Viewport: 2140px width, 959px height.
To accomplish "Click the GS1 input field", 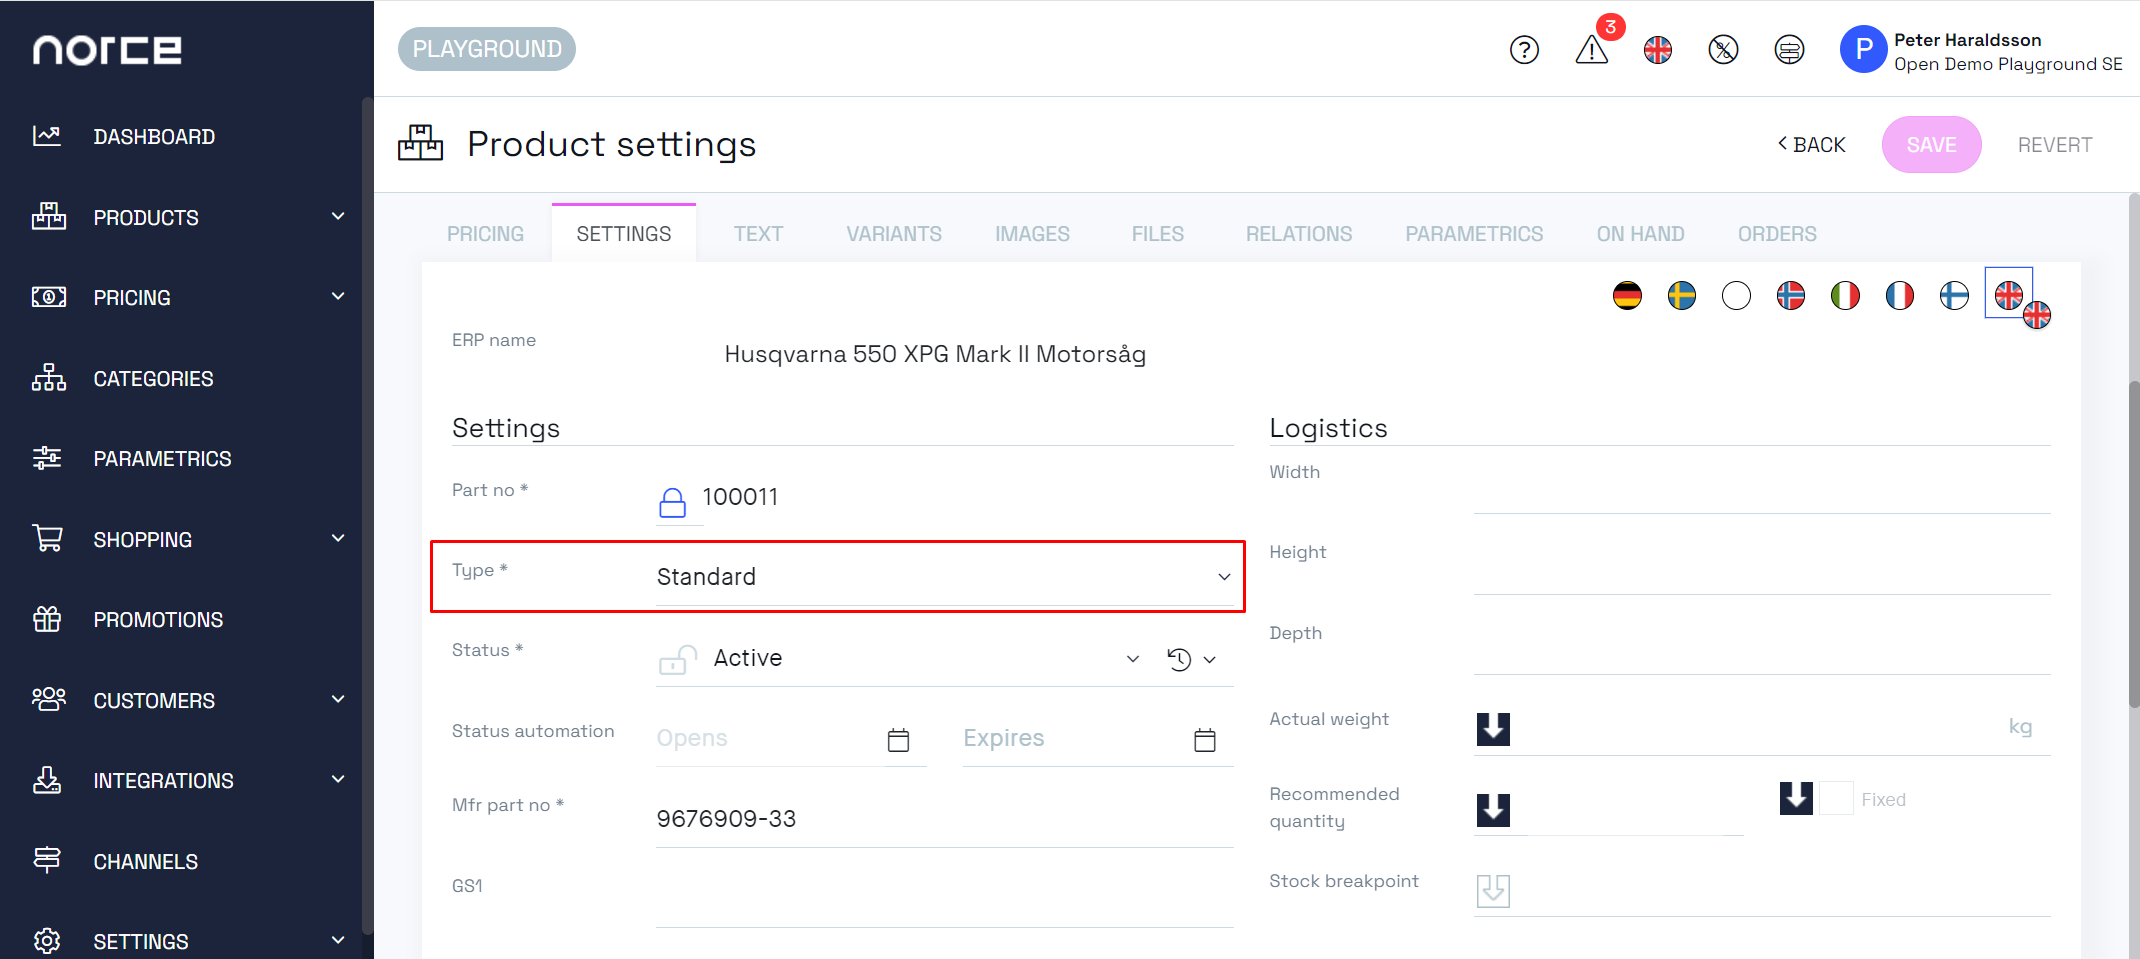I will [x=944, y=900].
